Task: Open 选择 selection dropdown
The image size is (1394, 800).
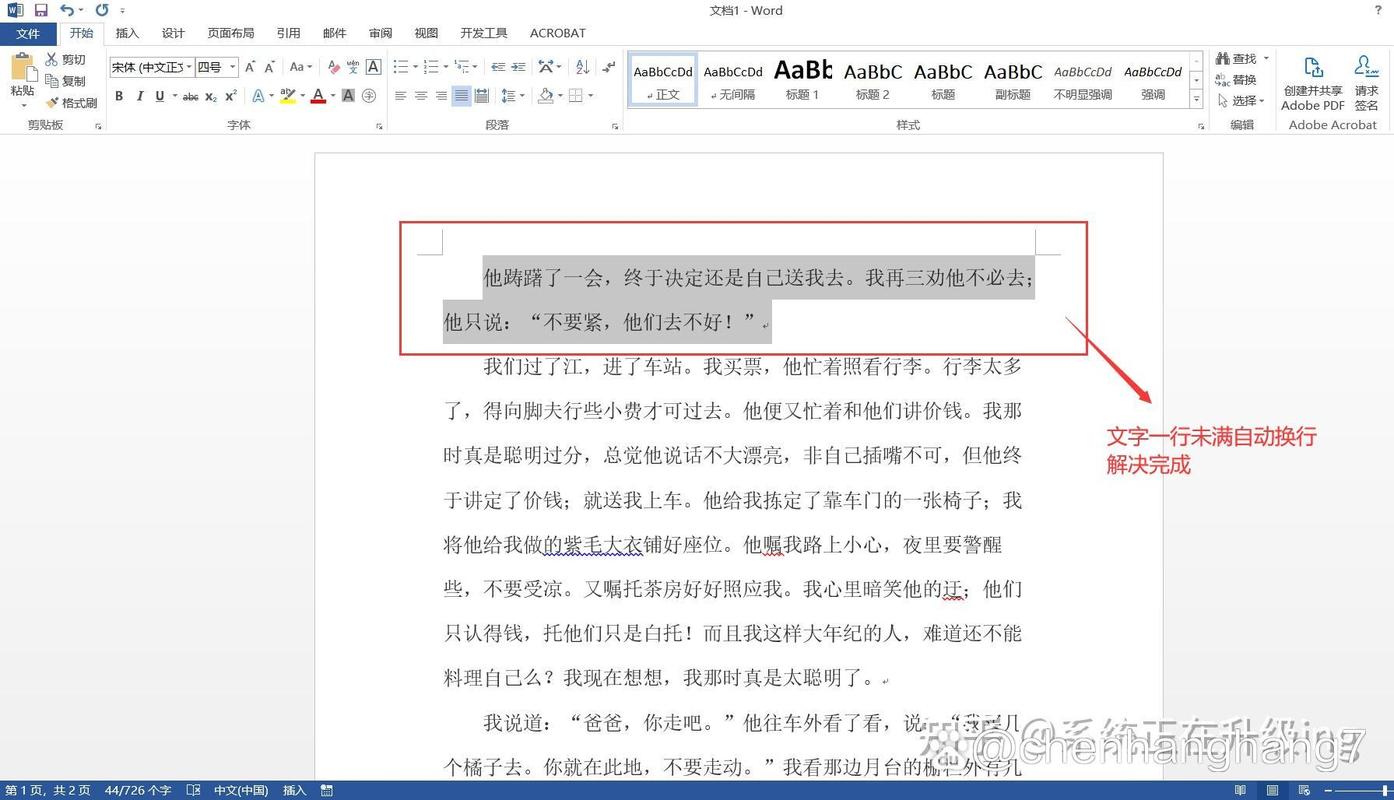Action: pyautogui.click(x=1241, y=101)
